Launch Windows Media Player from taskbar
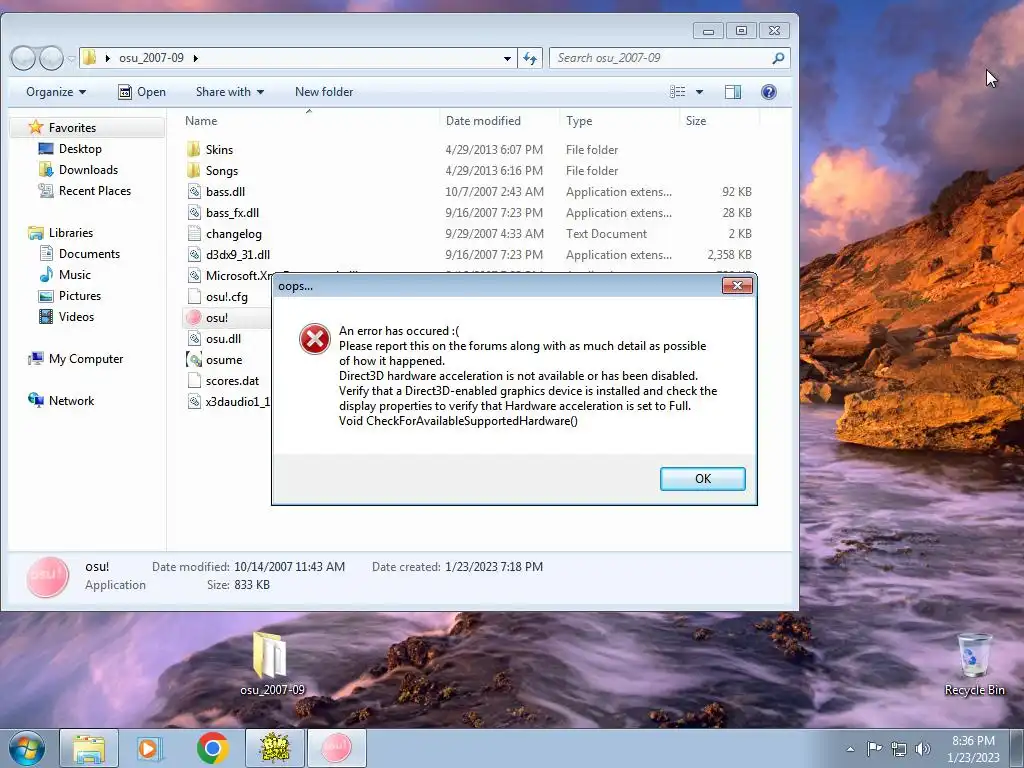This screenshot has width=1024, height=768. (150, 748)
